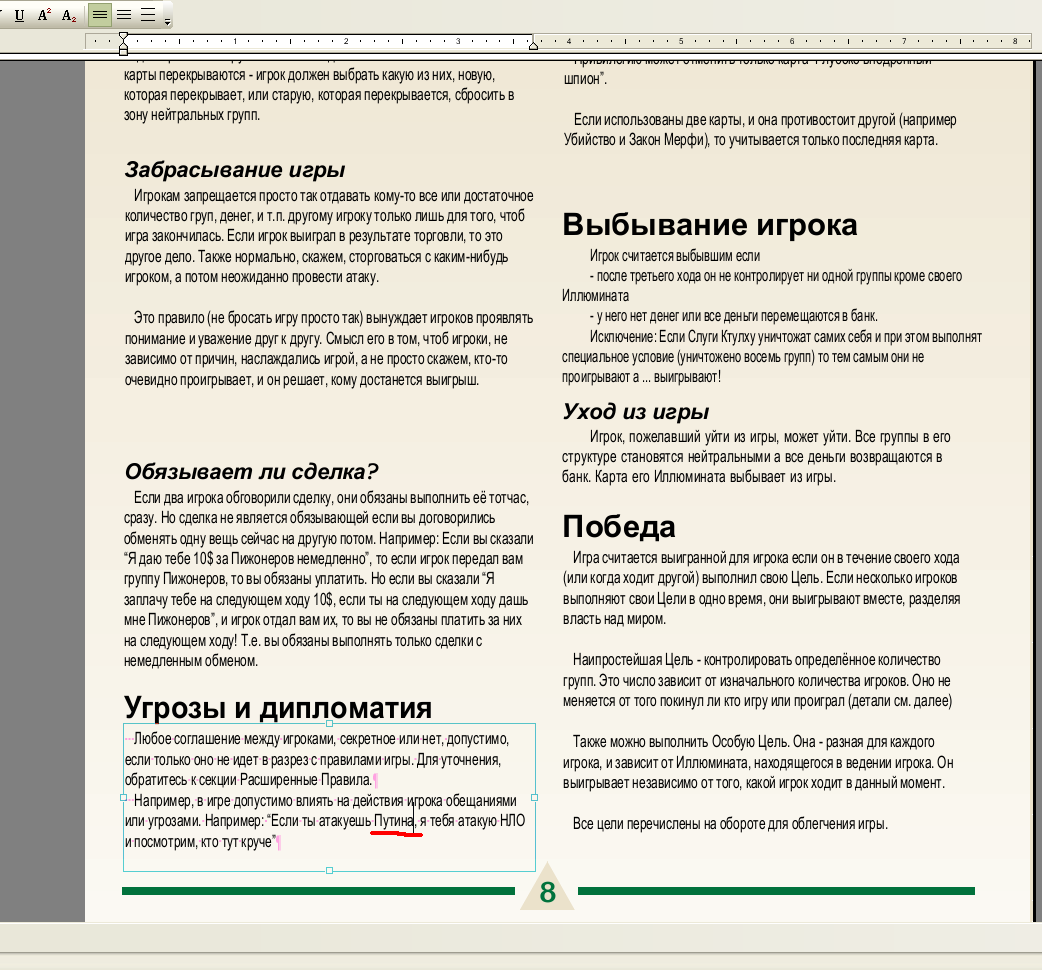Click the misspelled word "Путина"
1042x970 pixels.
[x=394, y=821]
